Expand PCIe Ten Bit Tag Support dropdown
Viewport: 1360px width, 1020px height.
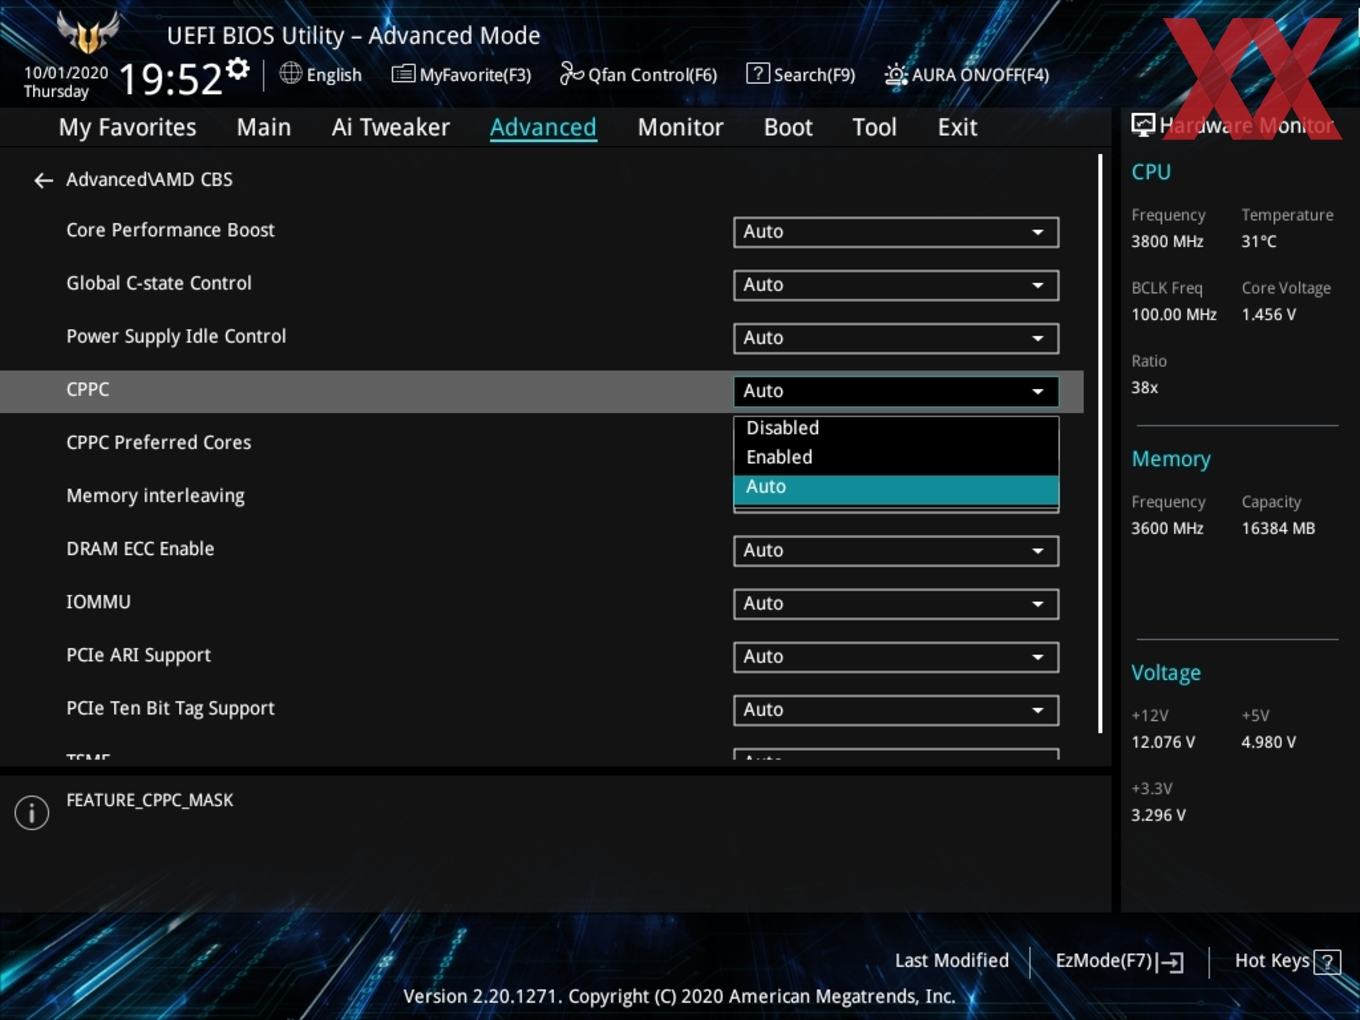pos(896,710)
